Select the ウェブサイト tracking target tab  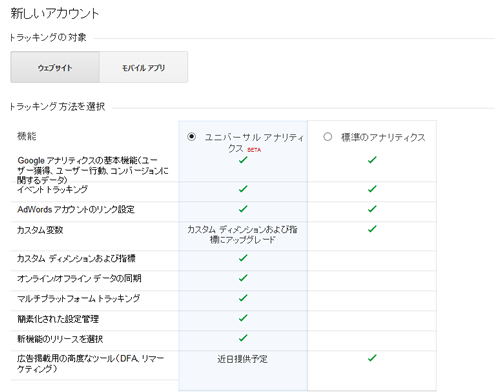[x=55, y=67]
